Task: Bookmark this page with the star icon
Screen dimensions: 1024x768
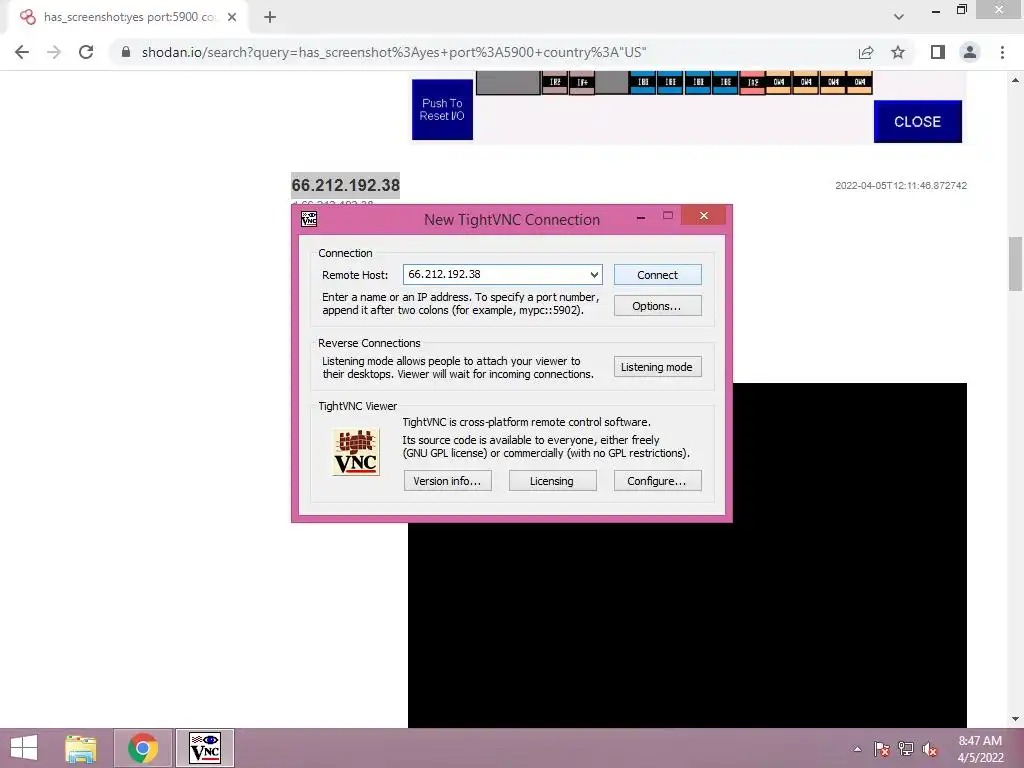Action: (x=898, y=52)
